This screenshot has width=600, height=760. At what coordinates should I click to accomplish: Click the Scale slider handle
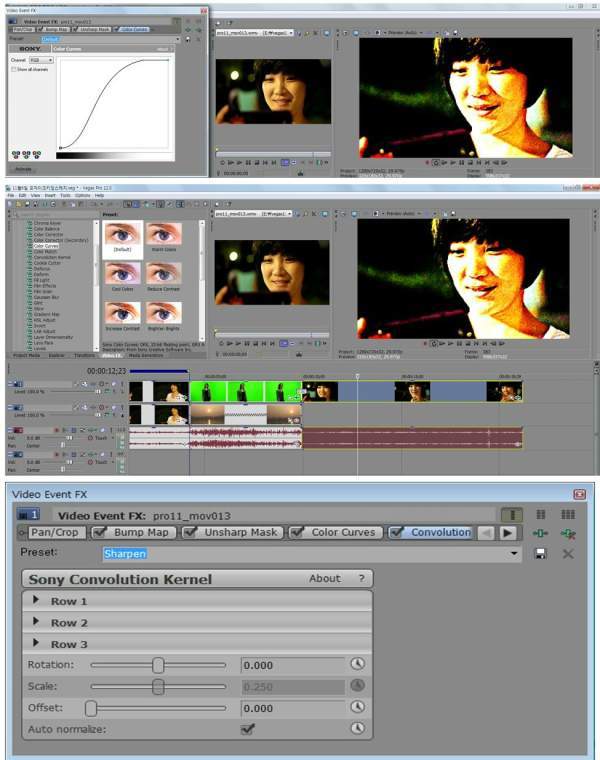click(x=158, y=686)
